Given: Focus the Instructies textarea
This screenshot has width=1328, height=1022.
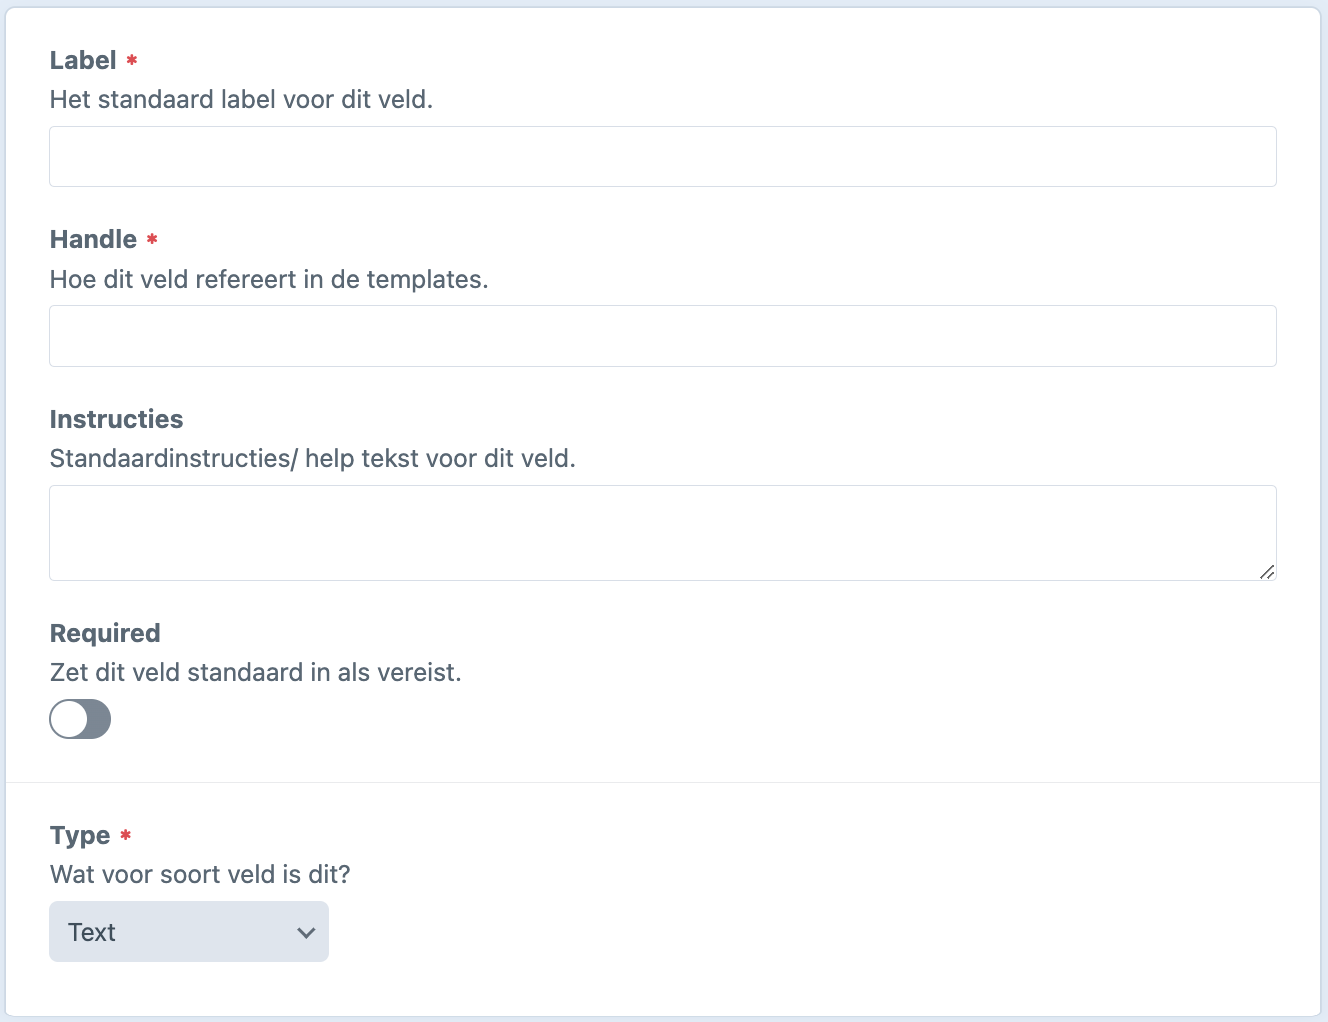Looking at the screenshot, I should [x=662, y=533].
